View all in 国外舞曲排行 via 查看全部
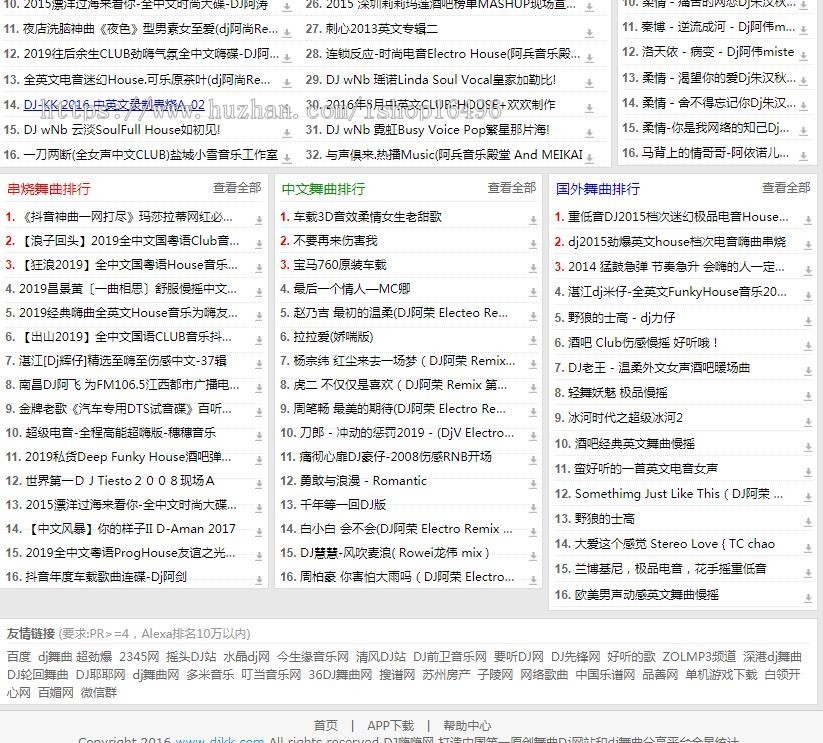This screenshot has height=743, width=823. (786, 188)
